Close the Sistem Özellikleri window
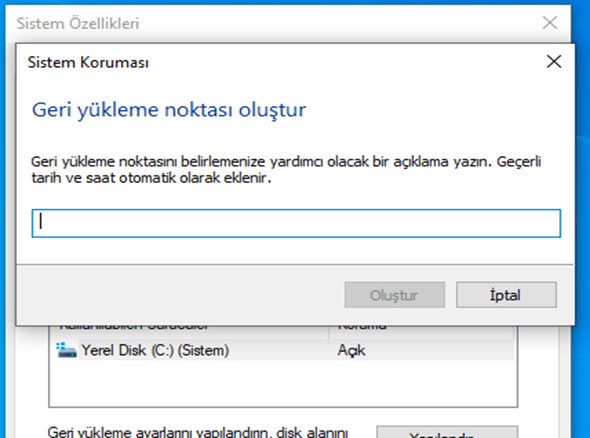Viewport: 590px width, 438px height. (x=550, y=23)
